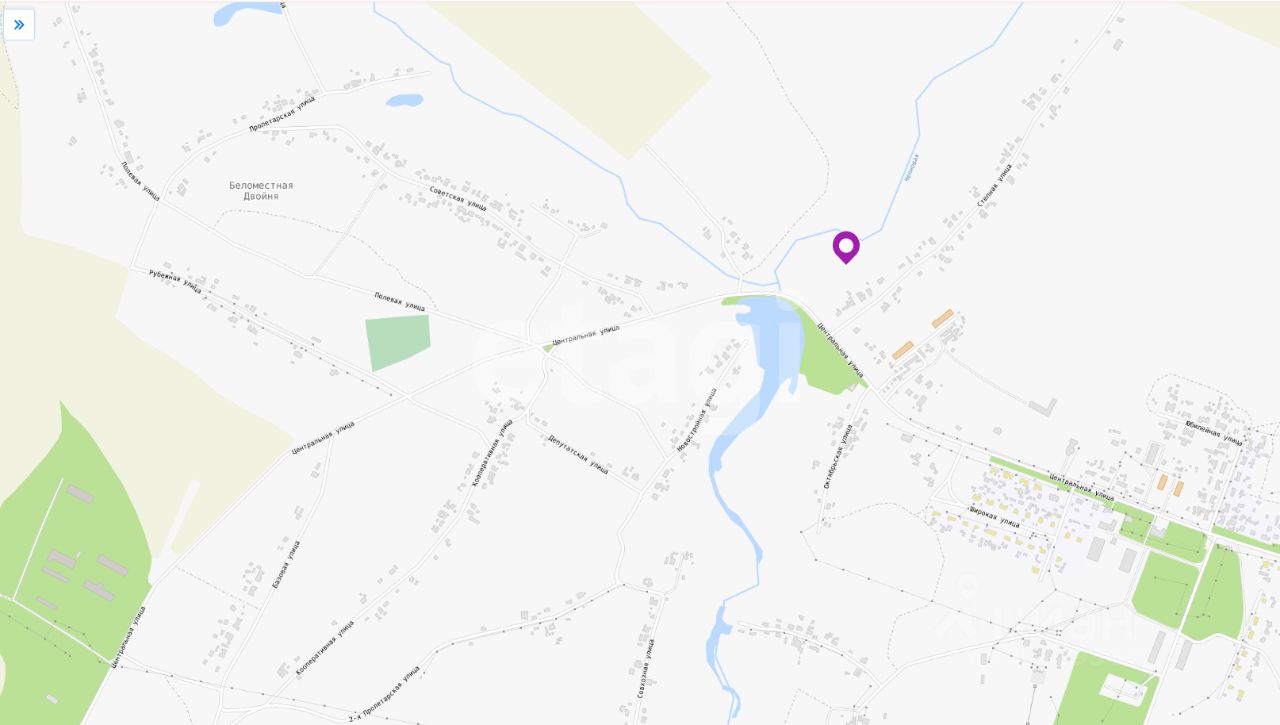Click the Октябрьская улица street label
This screenshot has width=1280, height=725.
[837, 456]
